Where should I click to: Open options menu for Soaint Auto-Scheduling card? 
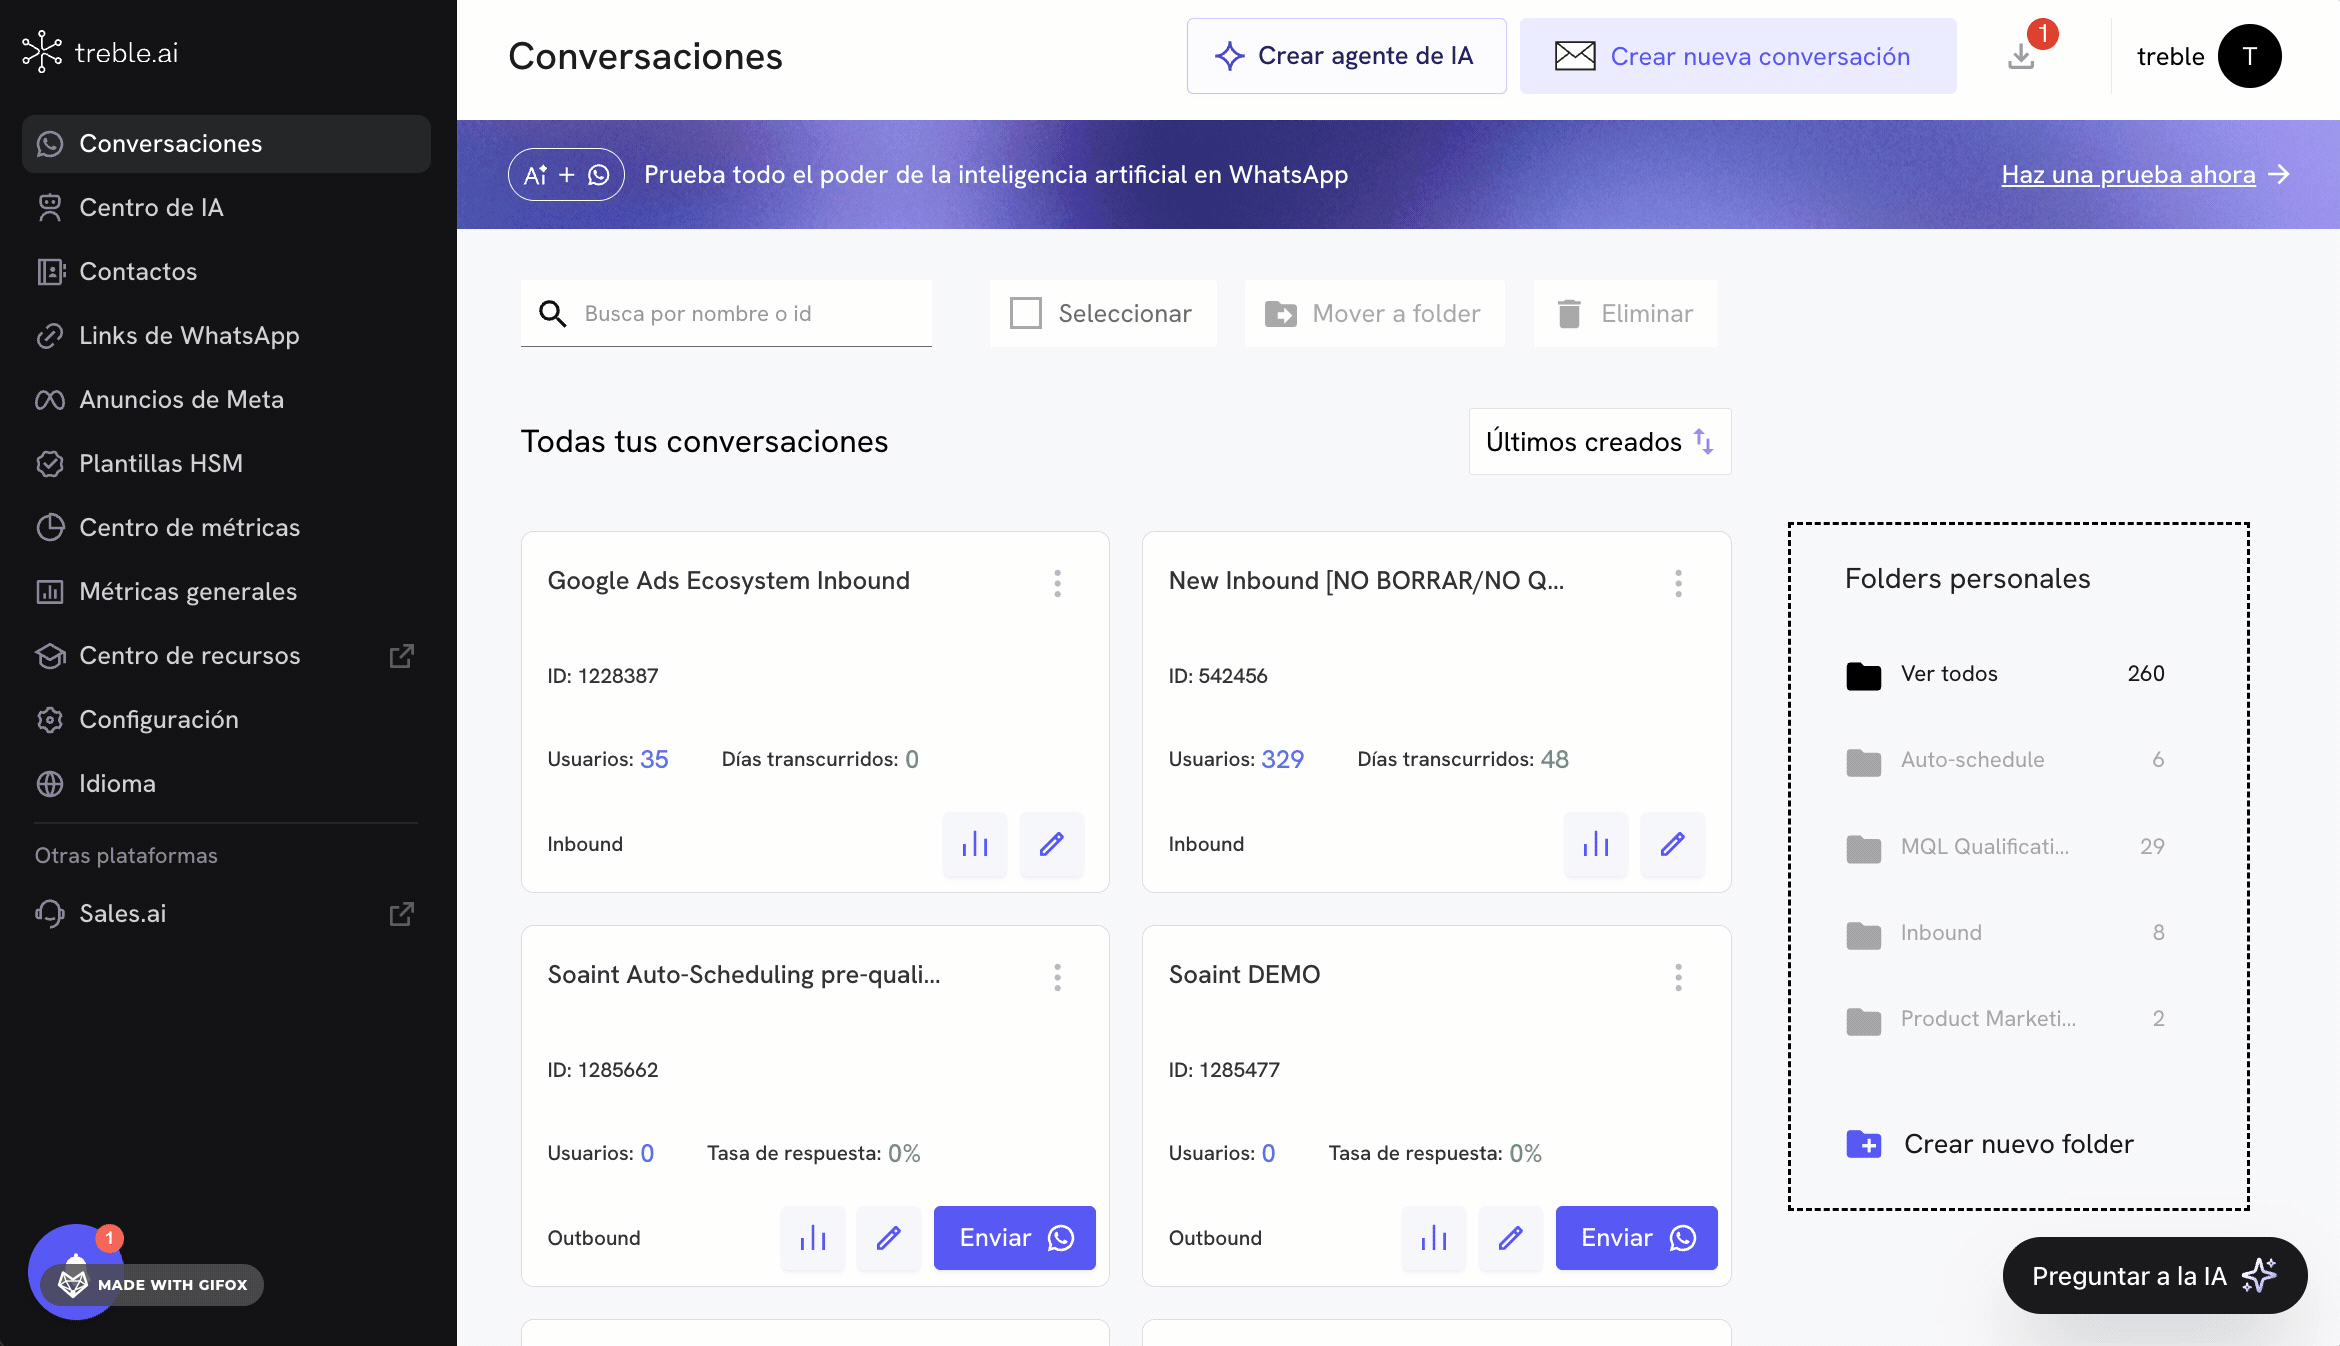(x=1057, y=977)
